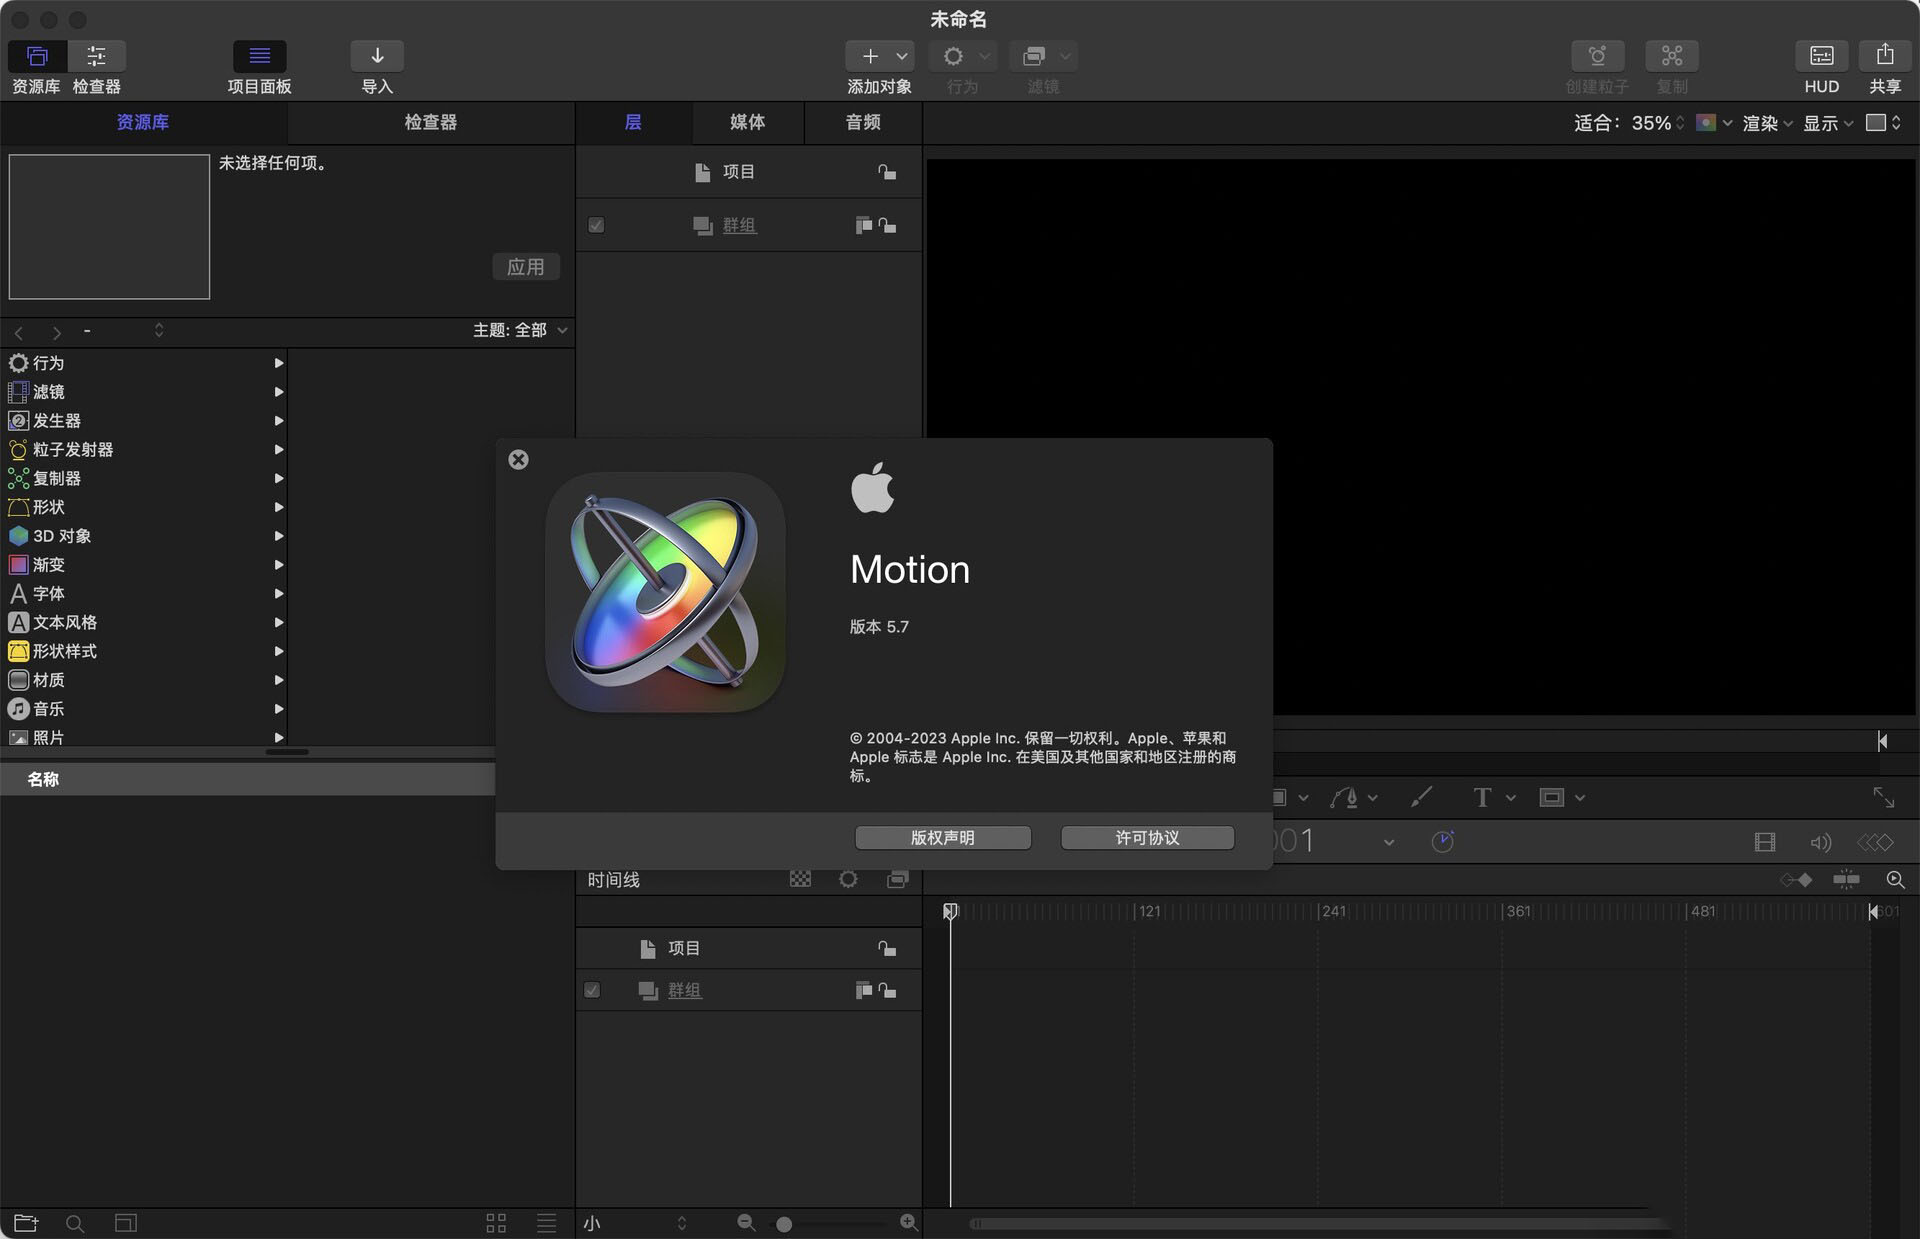Viewport: 1920px width, 1239px height.
Task: Switch Library to list view
Action: click(546, 1222)
